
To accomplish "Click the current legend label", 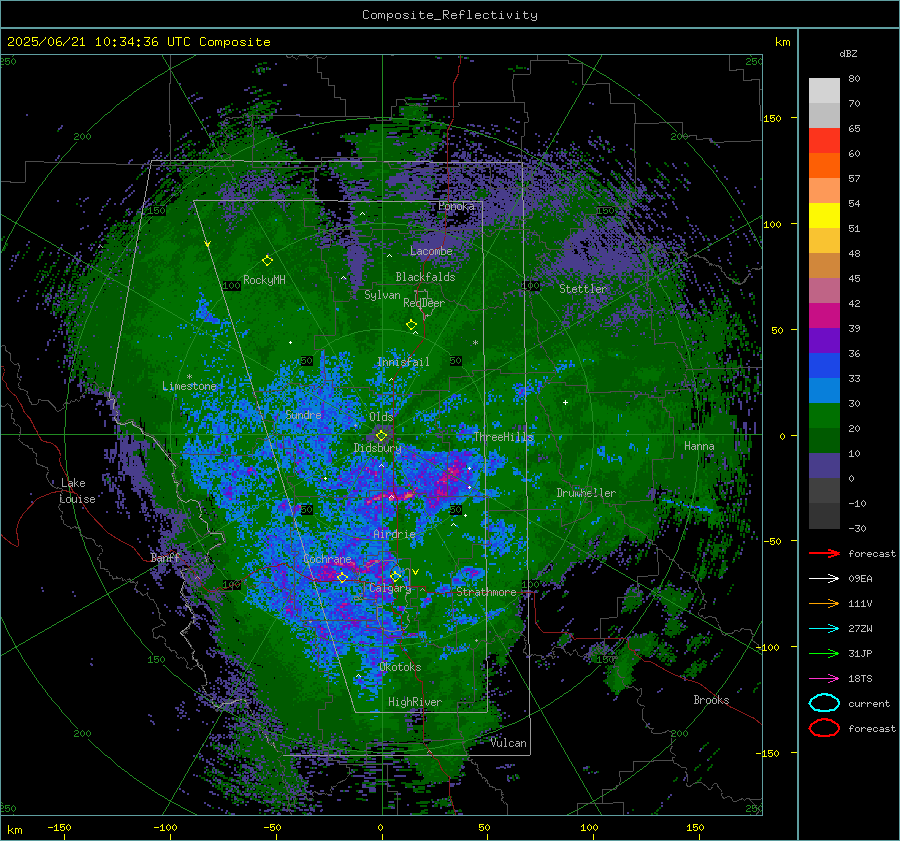I will (869, 704).
